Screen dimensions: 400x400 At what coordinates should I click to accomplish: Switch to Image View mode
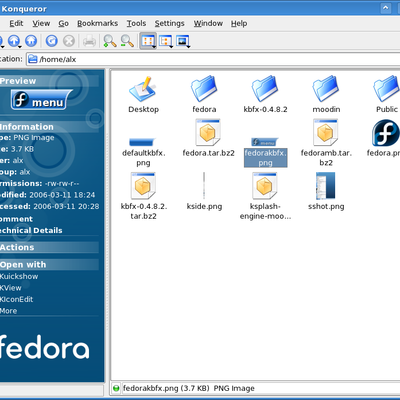tap(182, 41)
